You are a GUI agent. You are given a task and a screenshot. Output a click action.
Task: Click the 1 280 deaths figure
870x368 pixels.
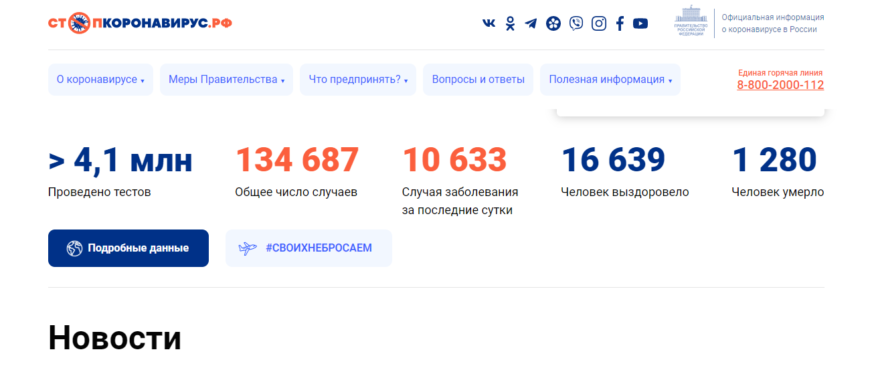click(x=775, y=160)
